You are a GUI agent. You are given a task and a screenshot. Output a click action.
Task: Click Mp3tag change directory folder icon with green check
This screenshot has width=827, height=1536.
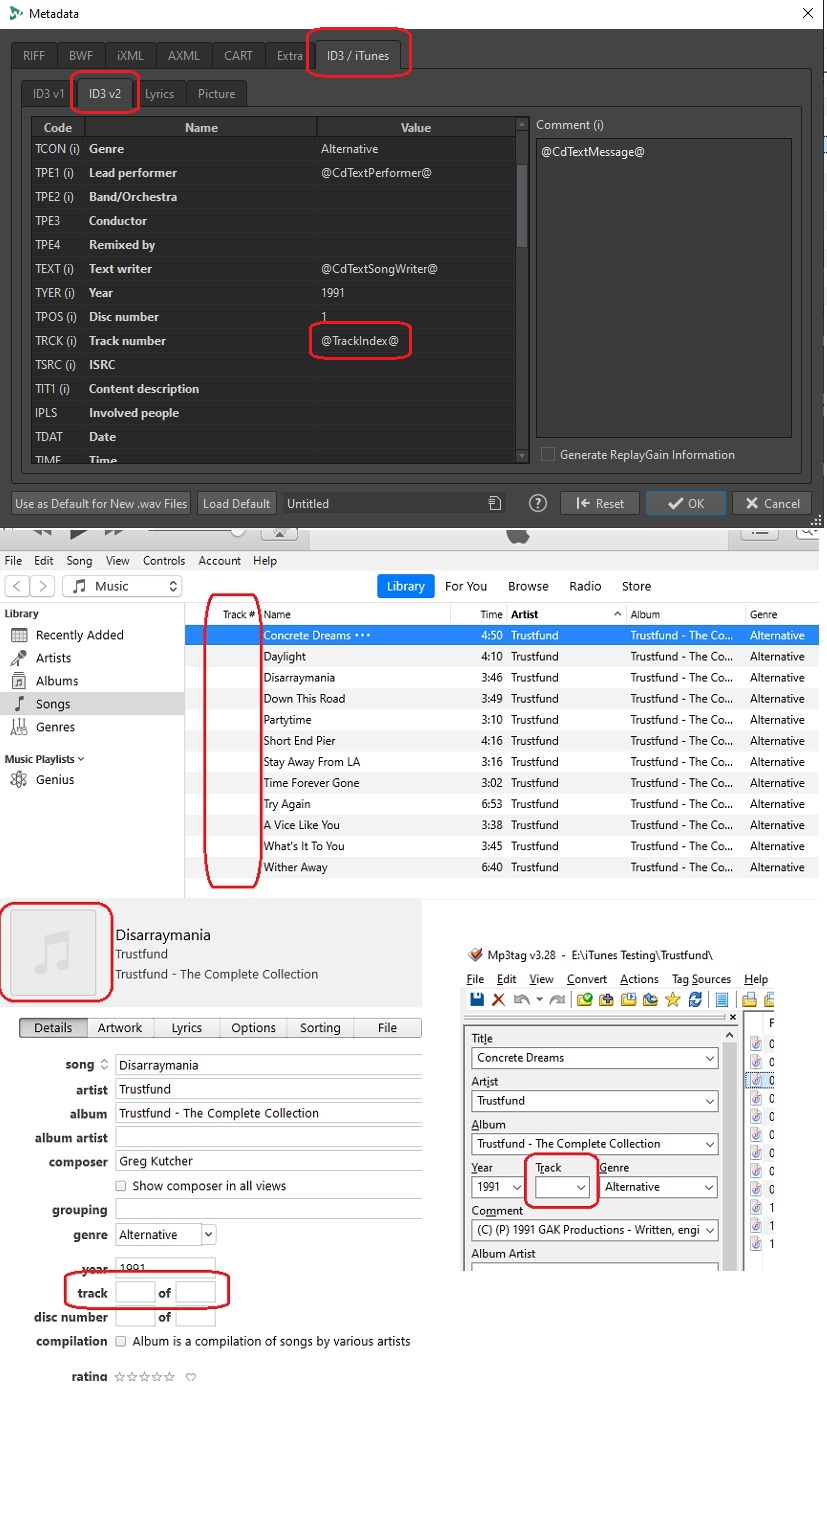click(586, 999)
